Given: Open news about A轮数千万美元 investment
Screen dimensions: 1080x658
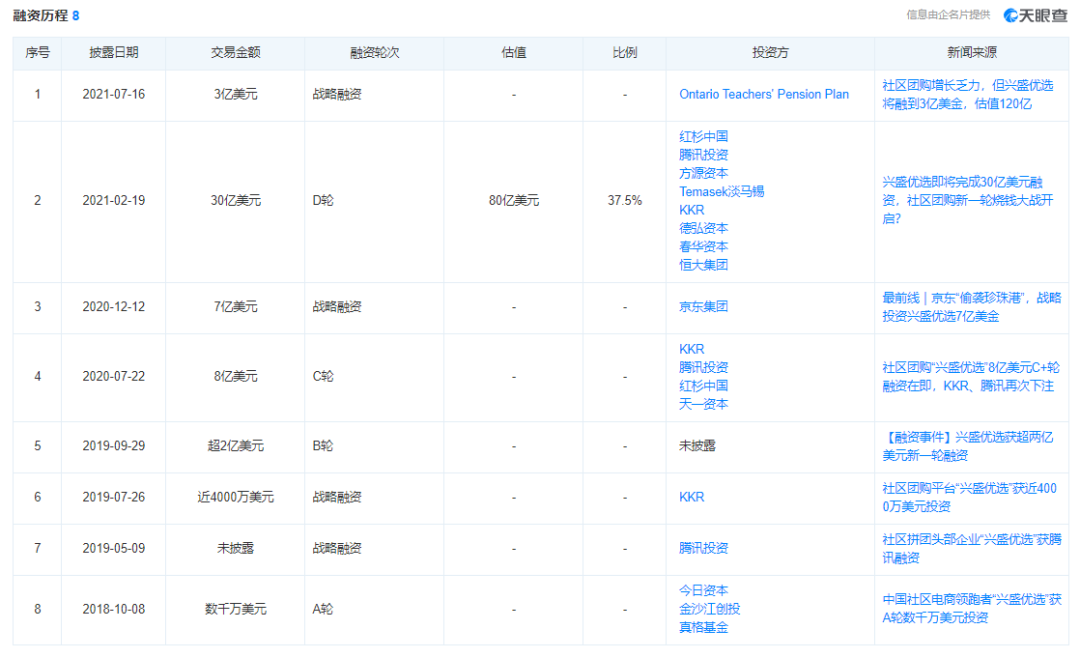Looking at the screenshot, I should [x=972, y=608].
